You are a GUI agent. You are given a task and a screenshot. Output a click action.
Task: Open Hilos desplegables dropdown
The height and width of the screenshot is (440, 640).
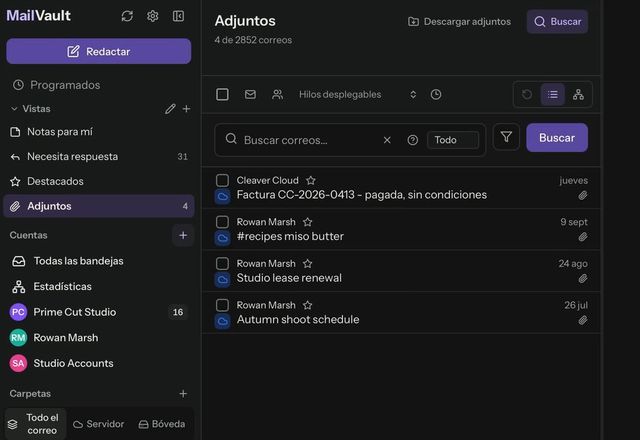358,95
